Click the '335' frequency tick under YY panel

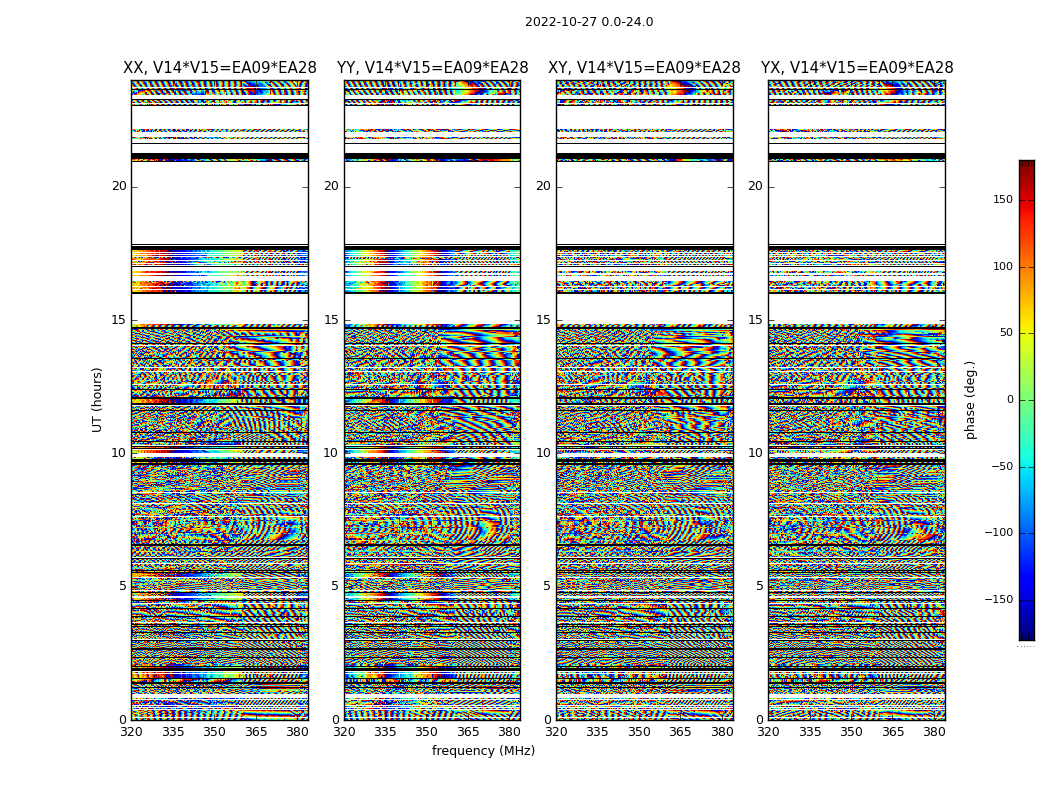385,732
